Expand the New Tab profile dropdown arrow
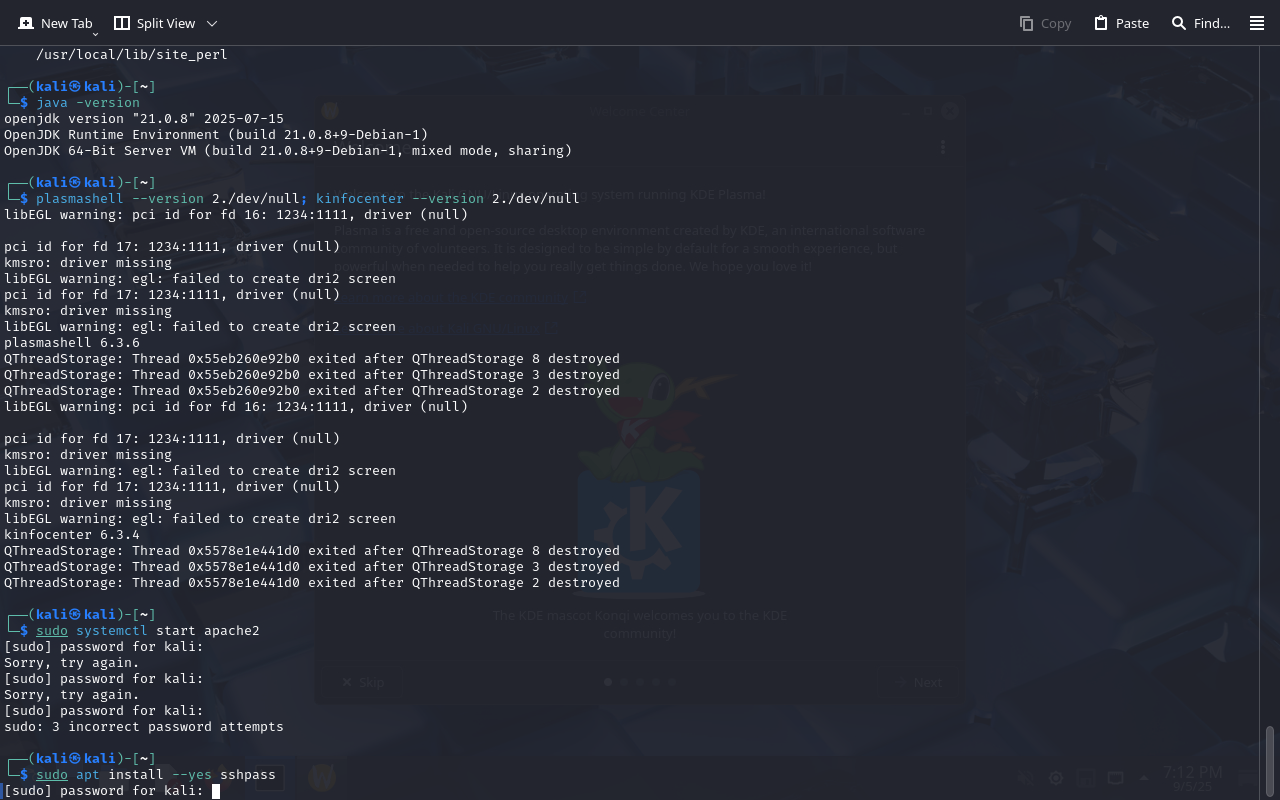Viewport: 1280px width, 800px height. 95,34
